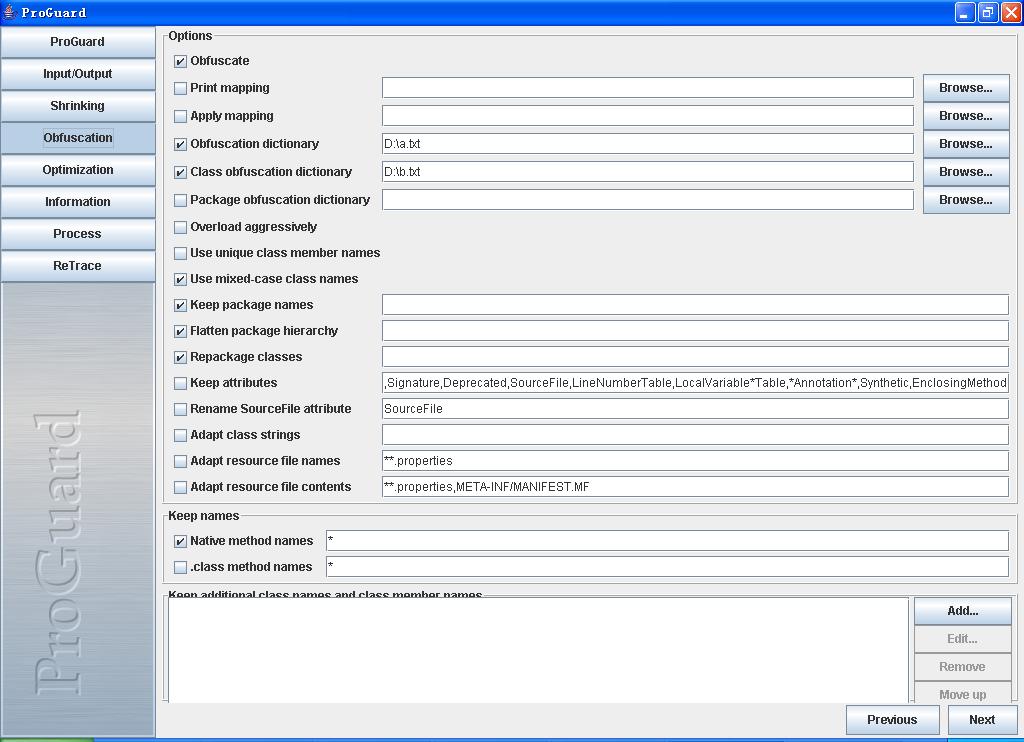The image size is (1024, 742).
Task: Toggle Use mixed-case class names
Action: (180, 280)
